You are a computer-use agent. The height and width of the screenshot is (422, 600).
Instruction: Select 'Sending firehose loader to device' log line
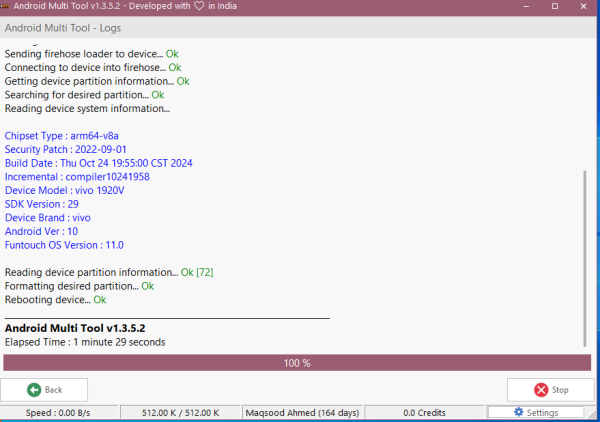[91, 54]
